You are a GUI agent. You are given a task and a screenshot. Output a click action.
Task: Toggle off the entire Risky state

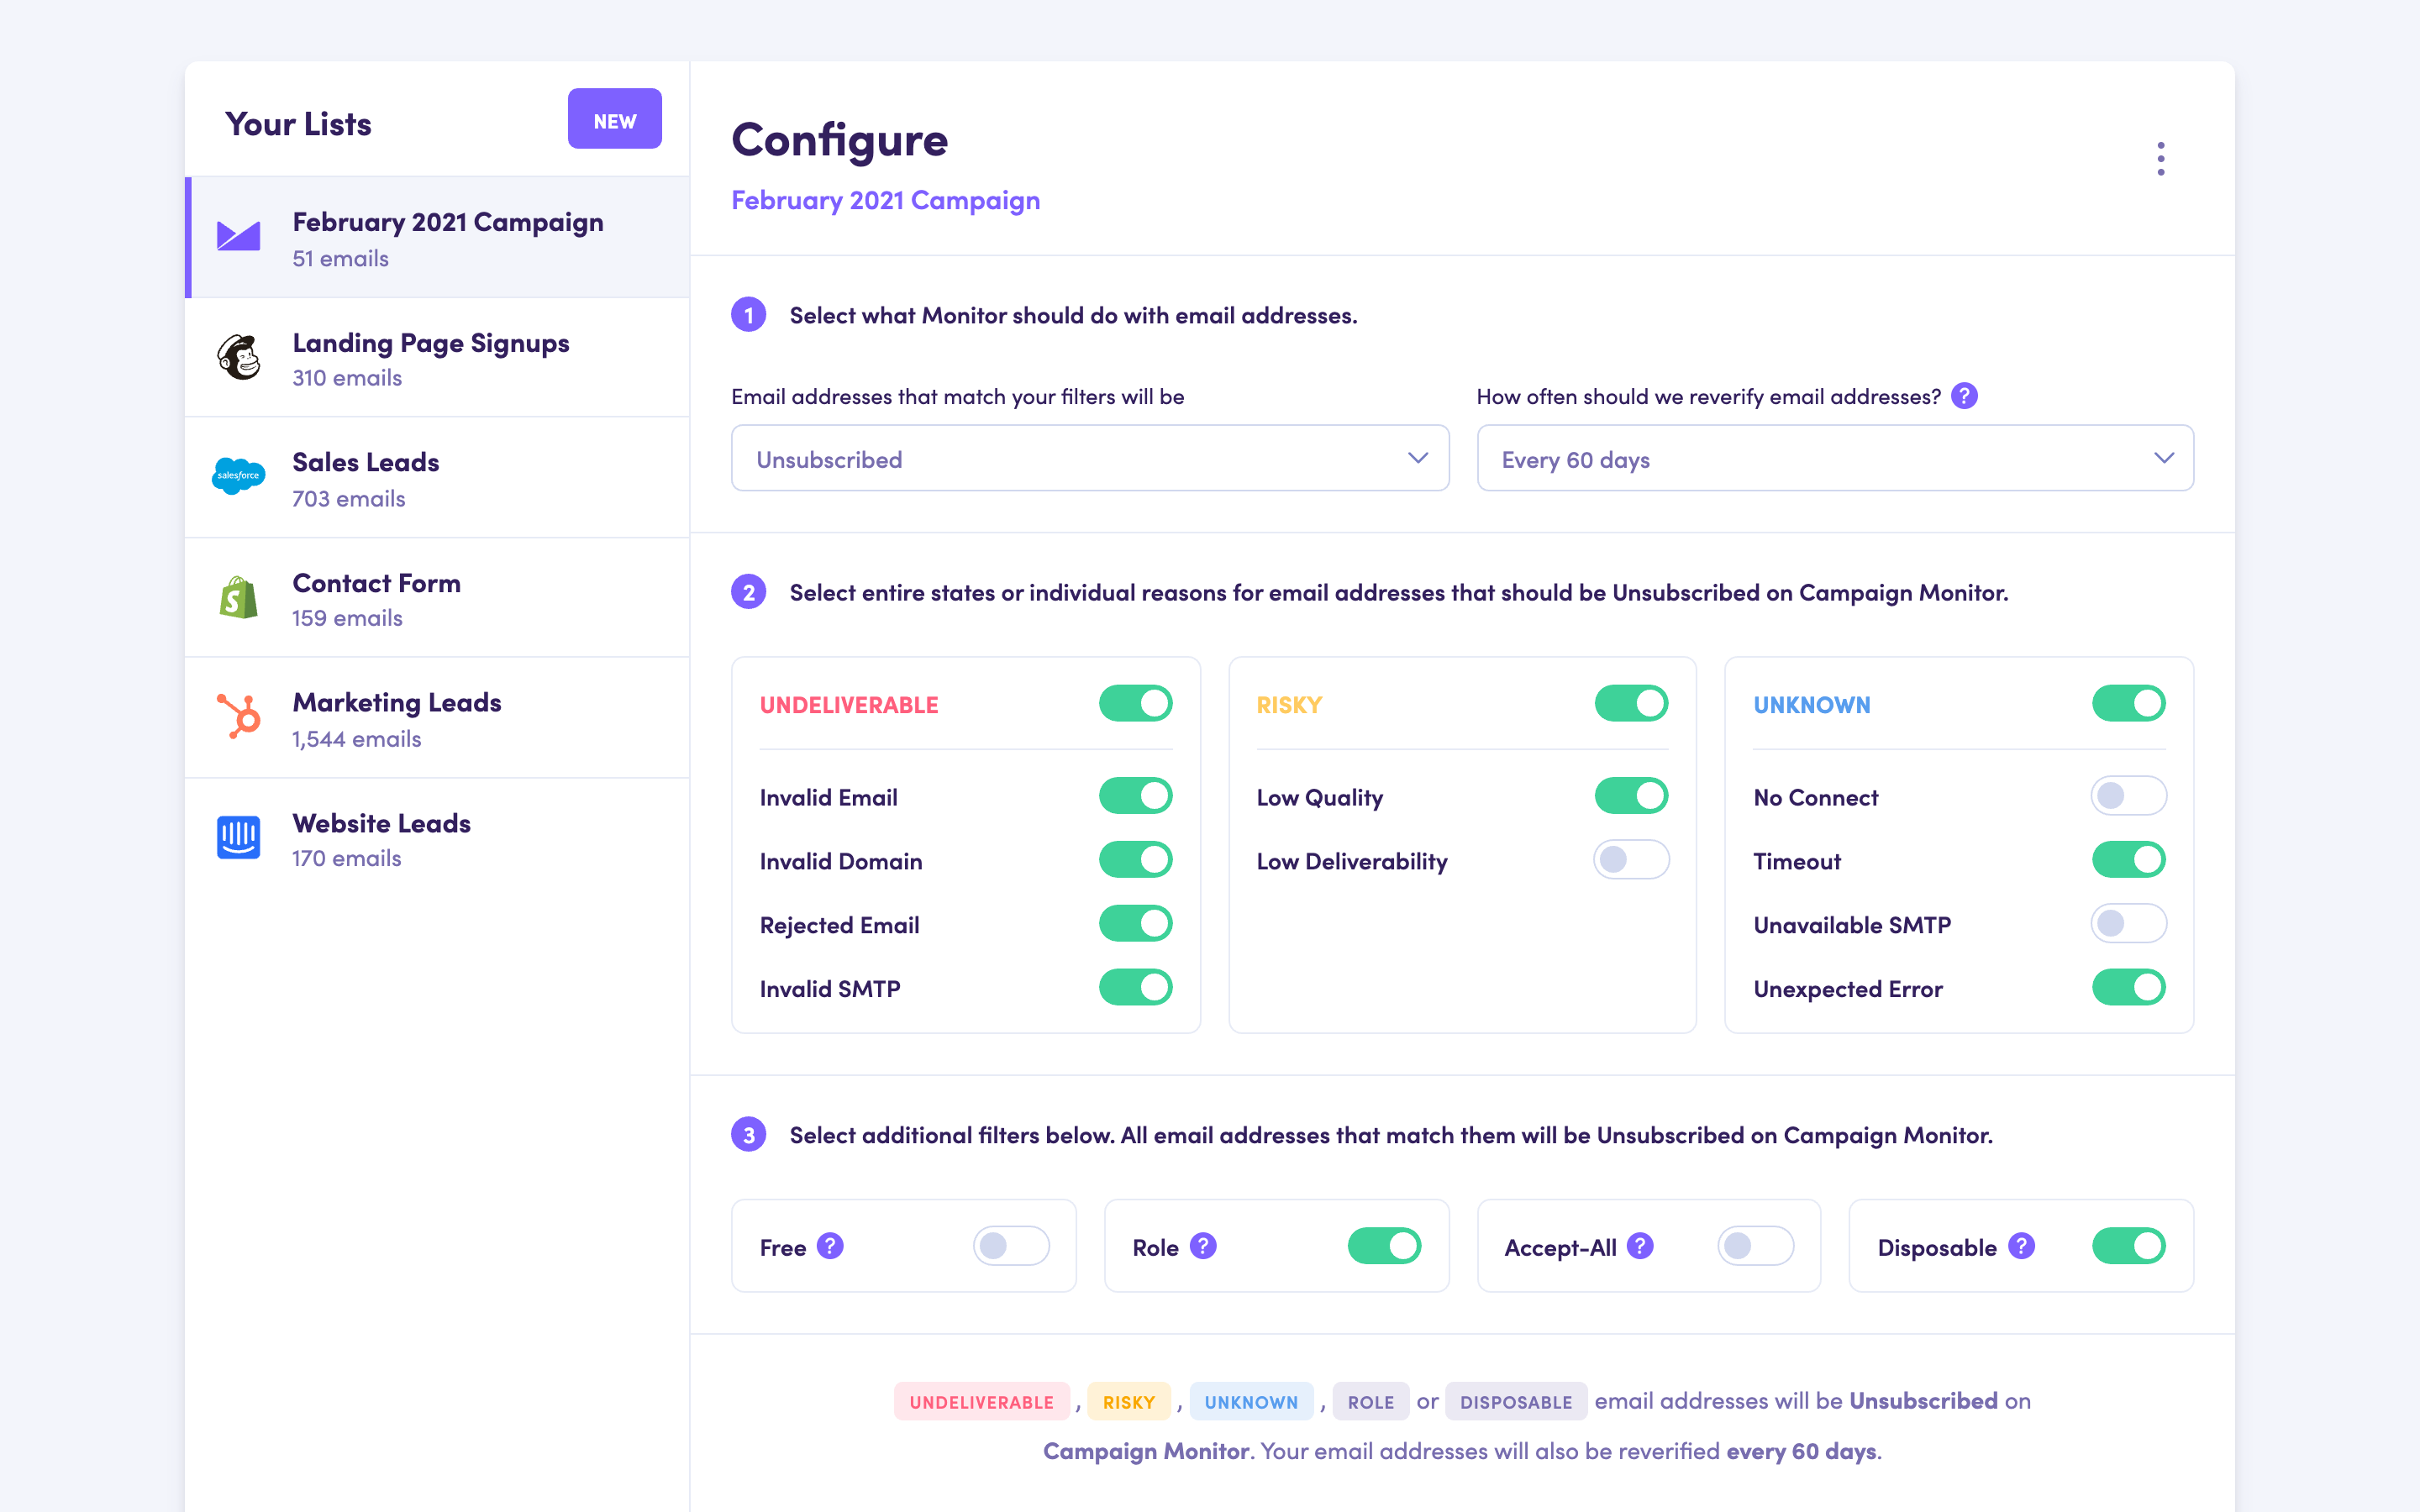click(1630, 704)
